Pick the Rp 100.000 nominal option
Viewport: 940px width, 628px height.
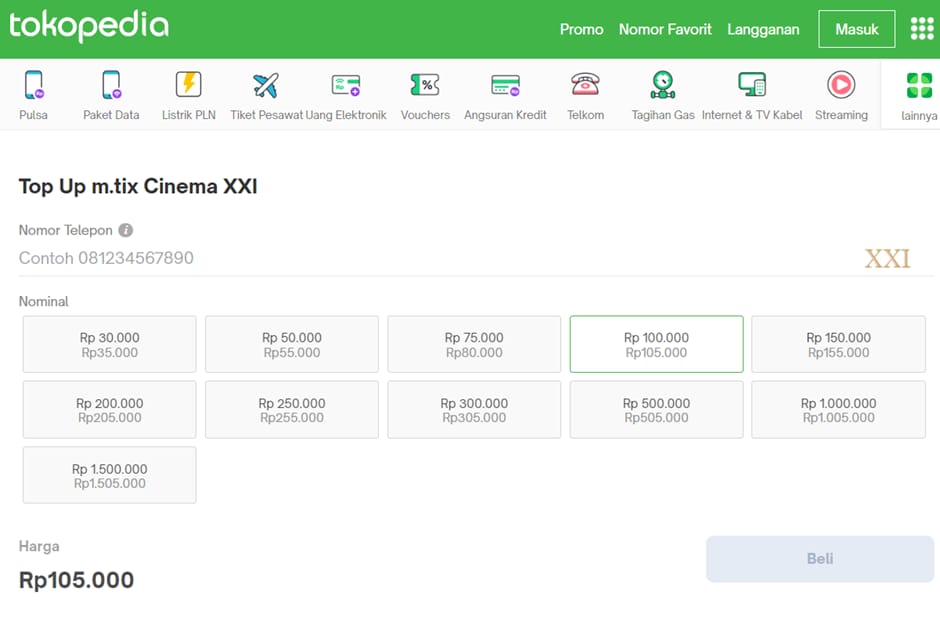pyautogui.click(x=656, y=345)
